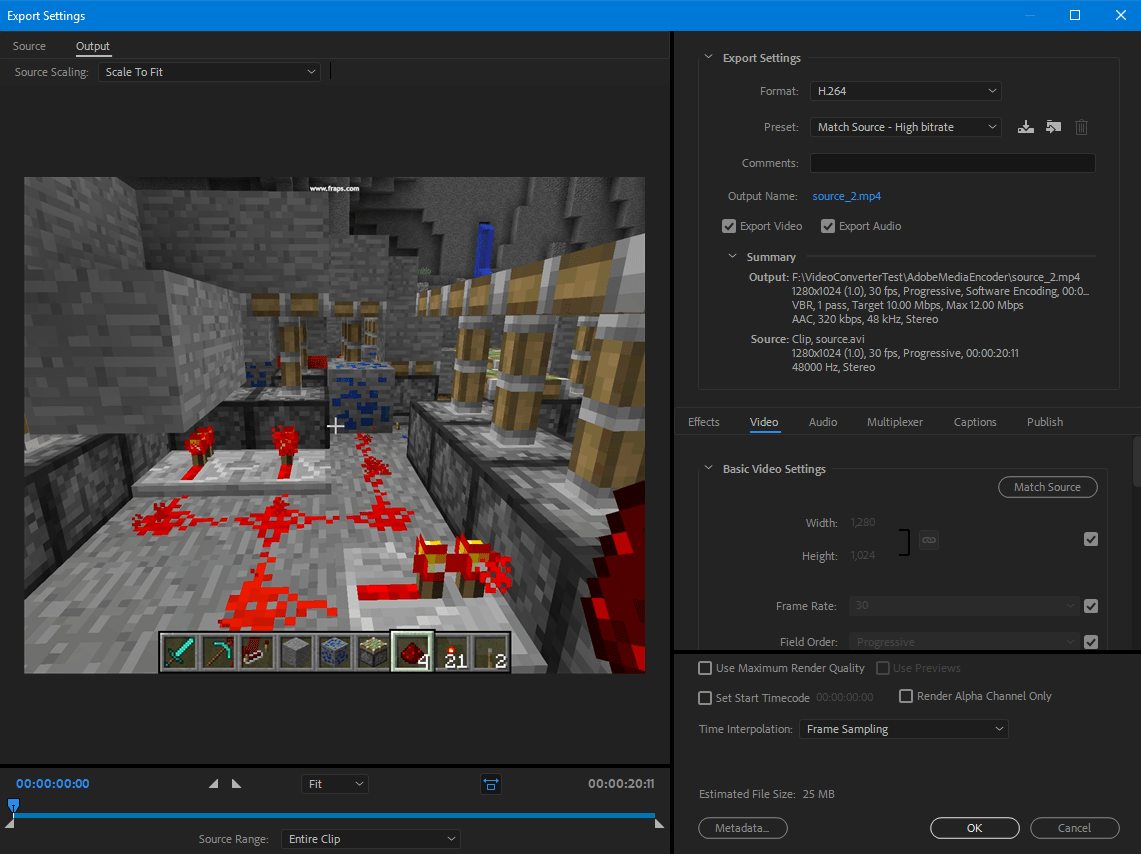The image size is (1141, 854).
Task: Uncheck match source for Width/Height
Action: (x=1091, y=539)
